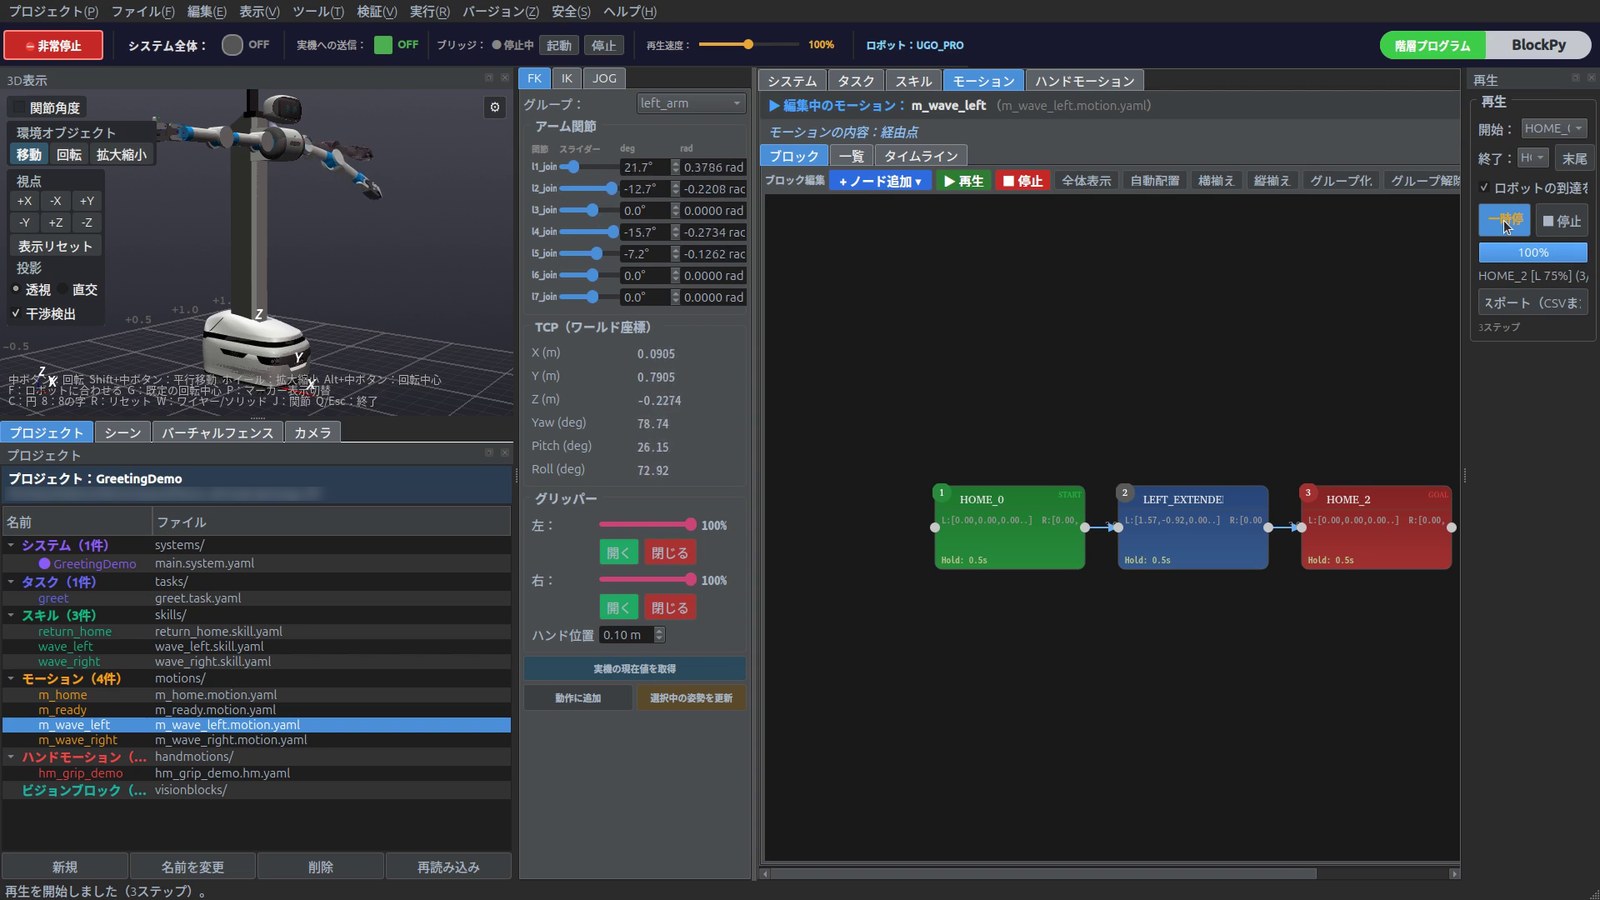The height and width of the screenshot is (900, 1600).
Task: Toggle 実機への送信 switch
Action: click(x=383, y=45)
